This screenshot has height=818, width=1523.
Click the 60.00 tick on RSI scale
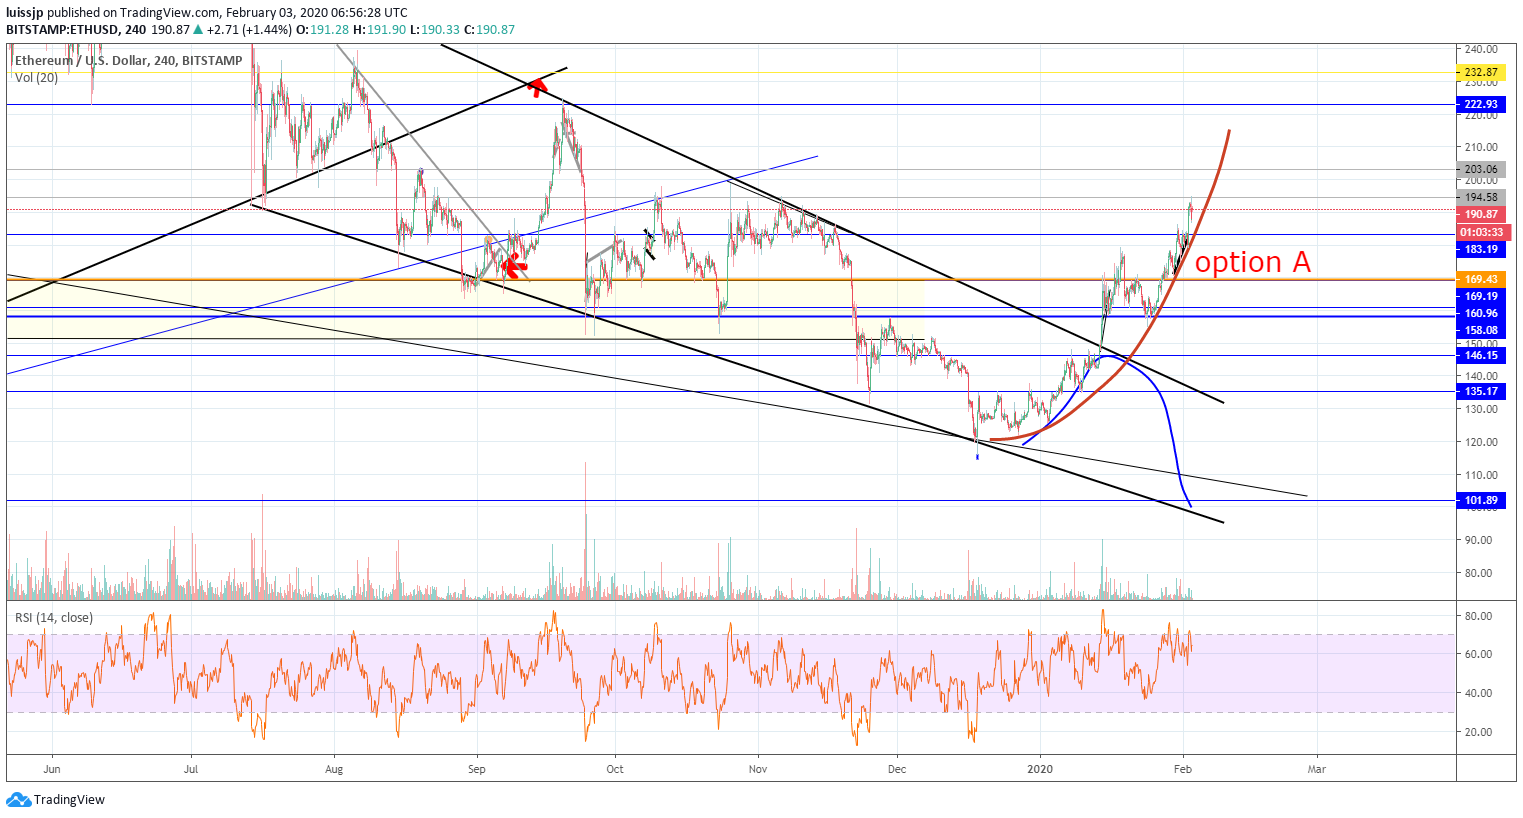[x=1478, y=654]
